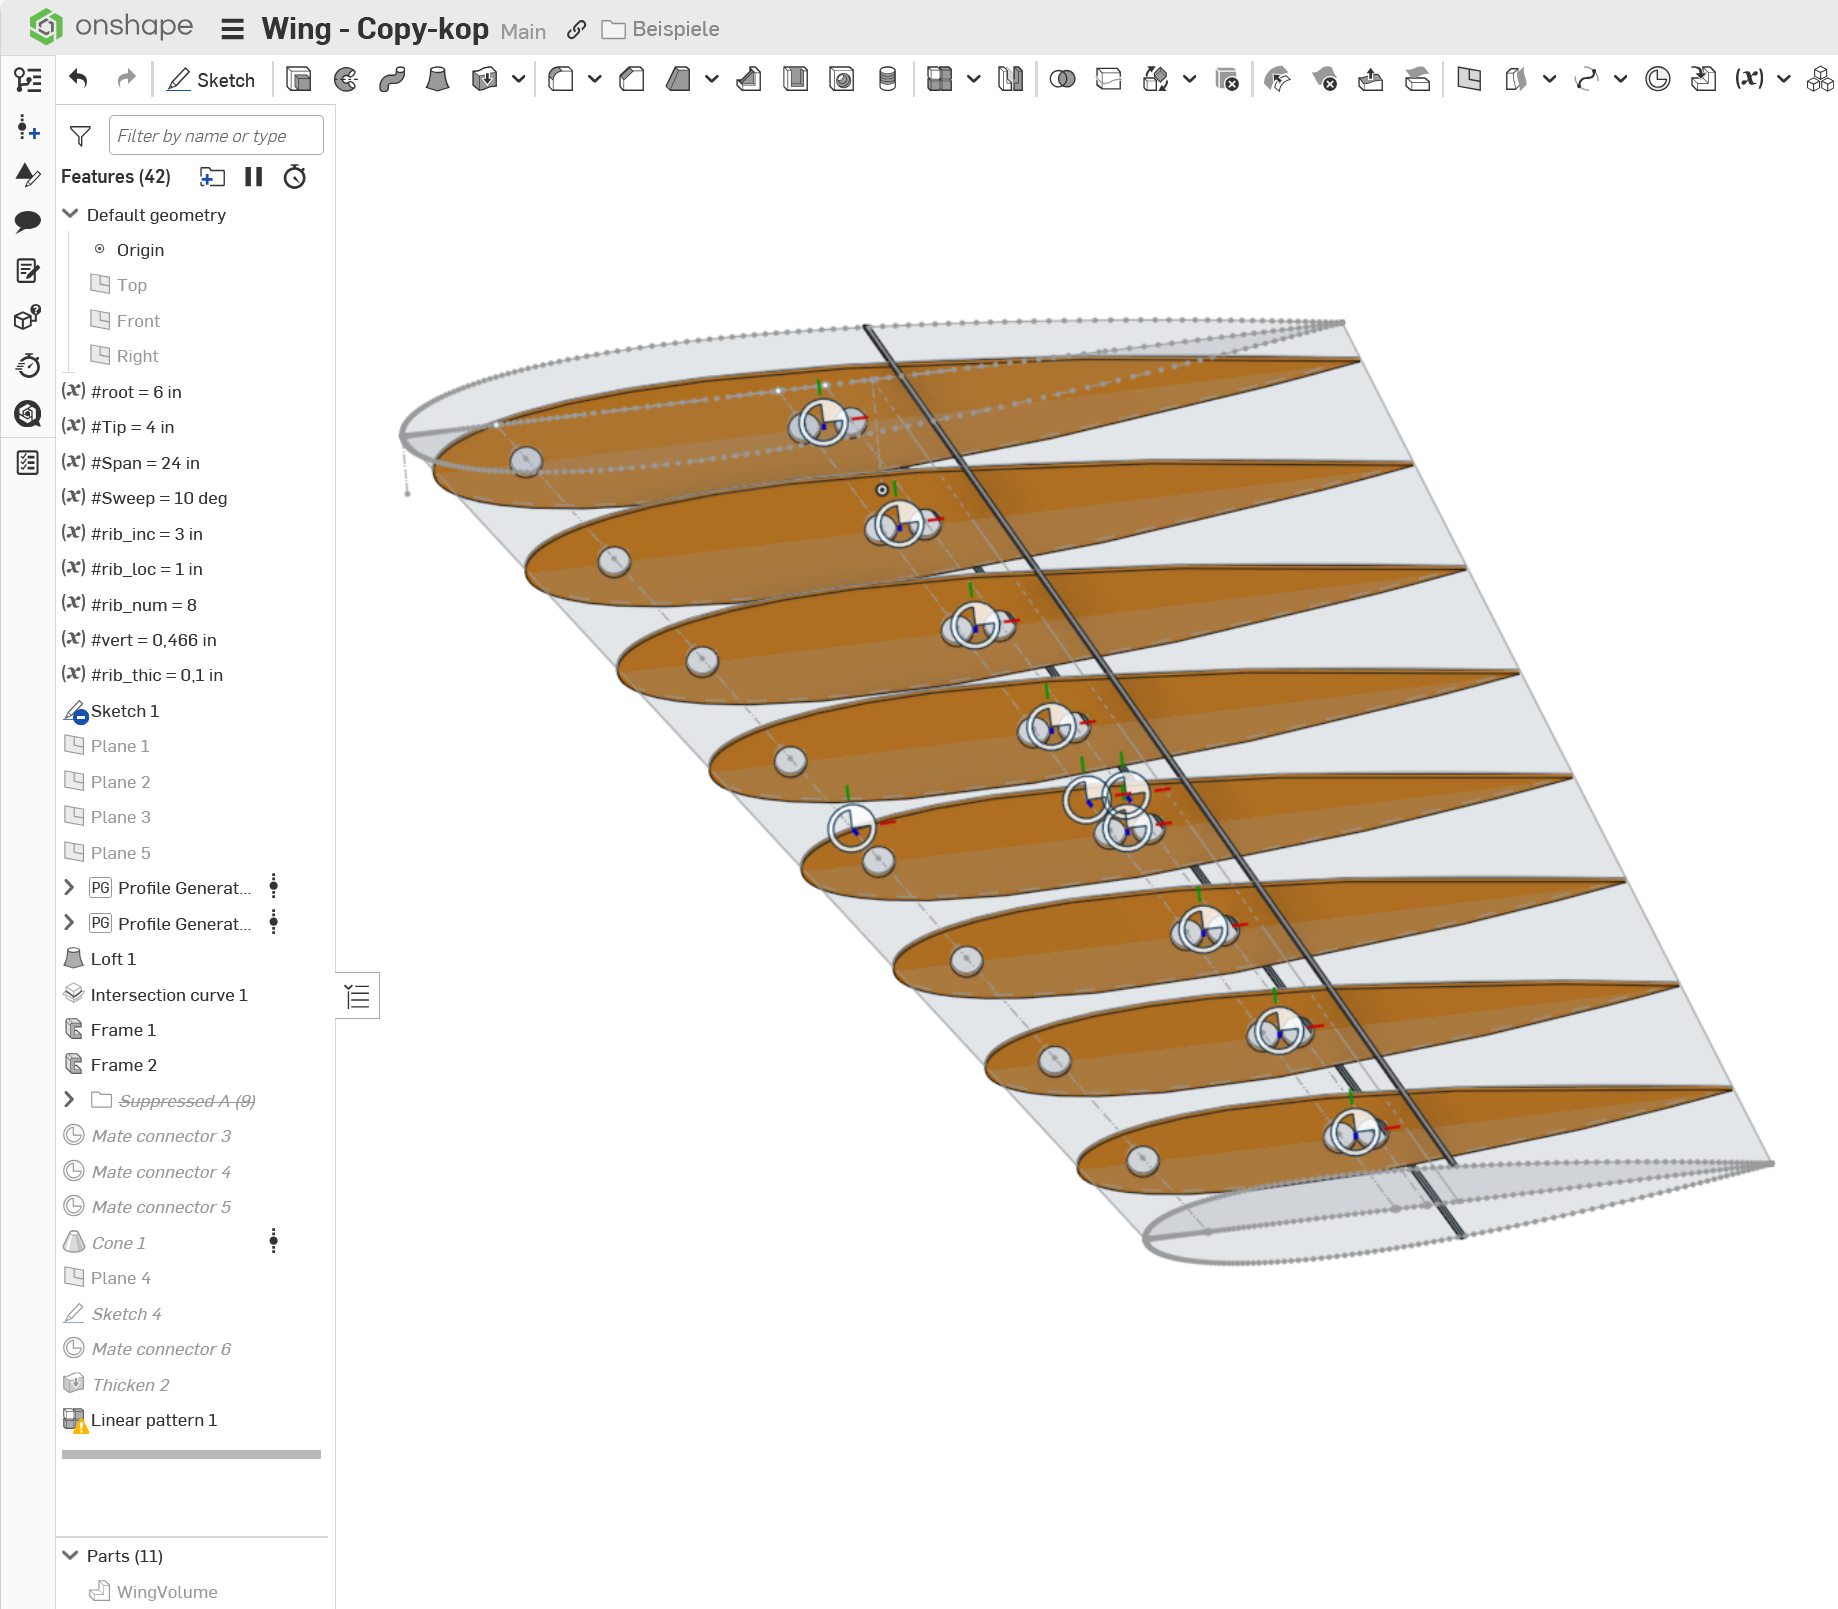Collapse the Default geometry group
The image size is (1838, 1609).
(x=70, y=214)
